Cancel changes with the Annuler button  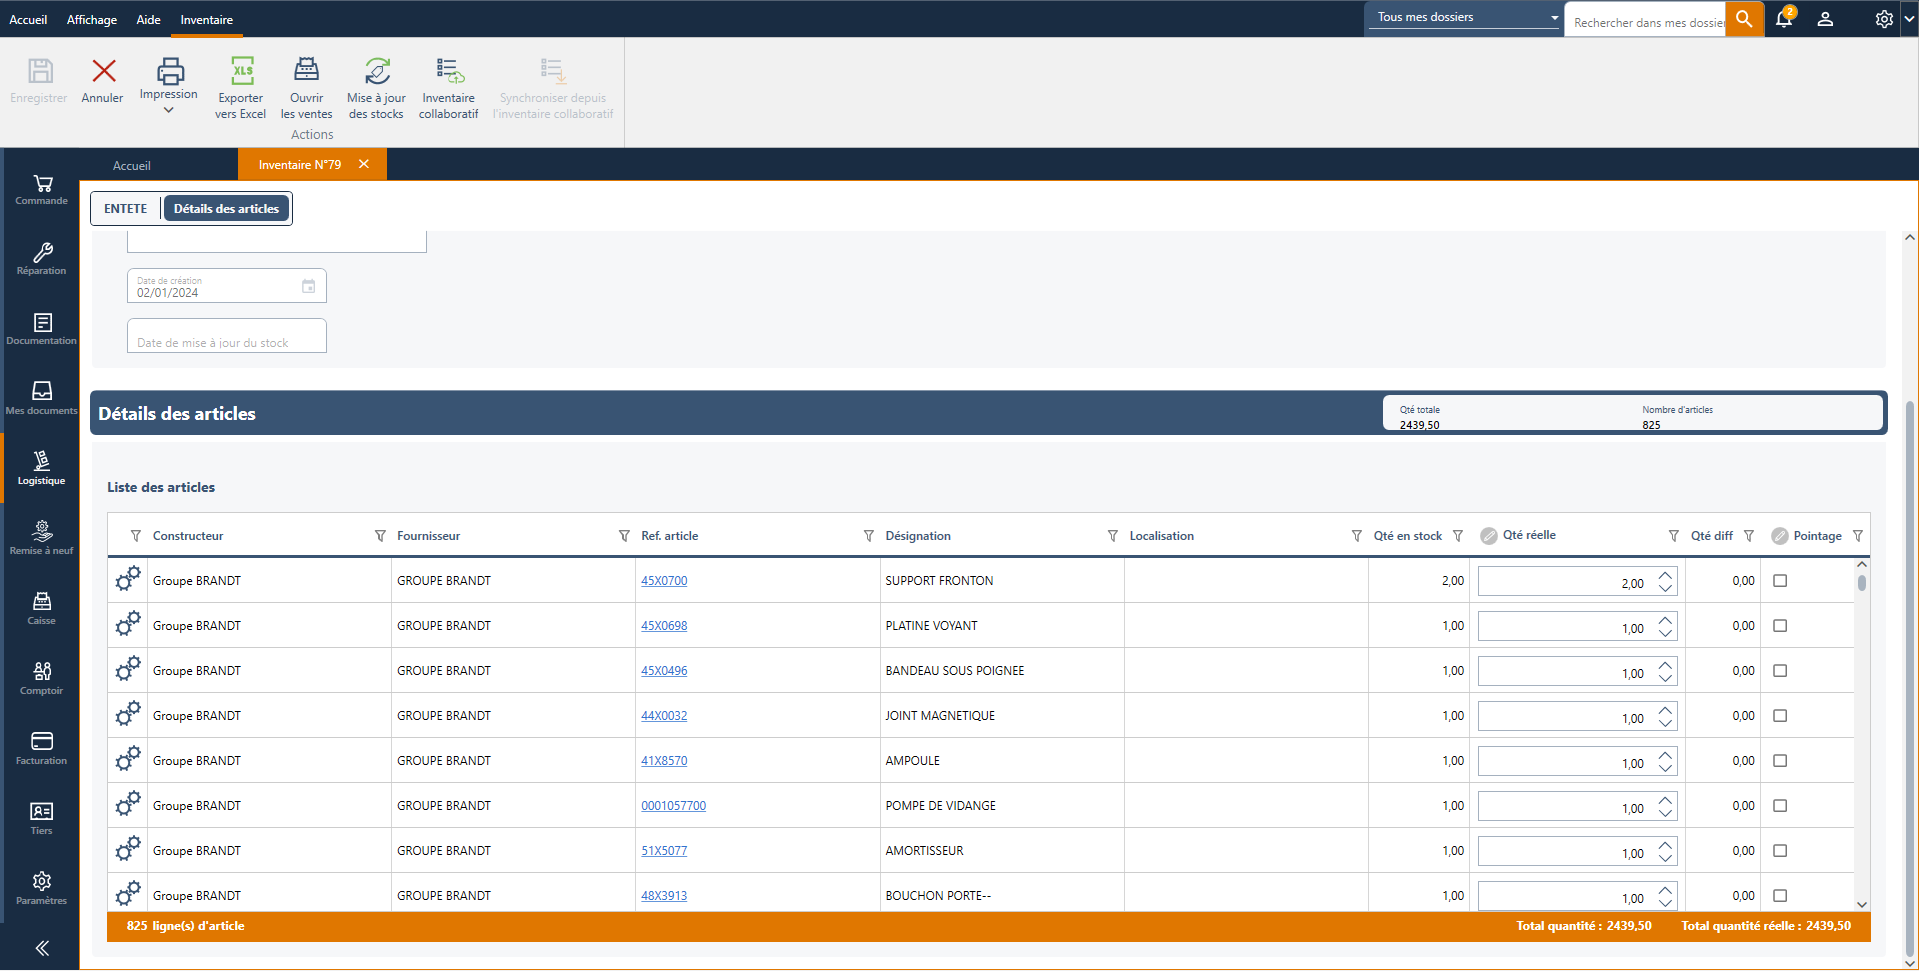click(x=103, y=81)
